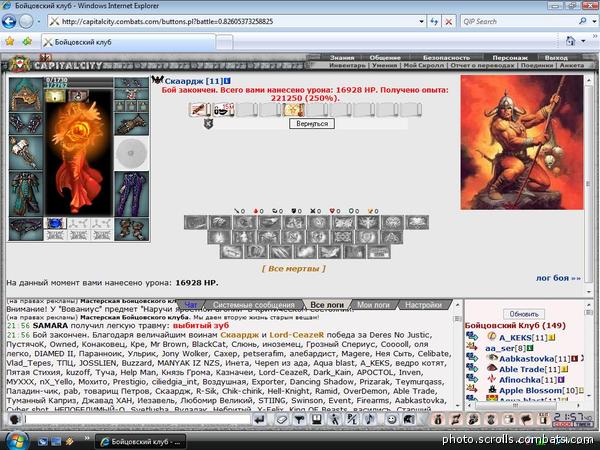Open the лог боя link
Screen dimensions: 600x450
(558, 278)
